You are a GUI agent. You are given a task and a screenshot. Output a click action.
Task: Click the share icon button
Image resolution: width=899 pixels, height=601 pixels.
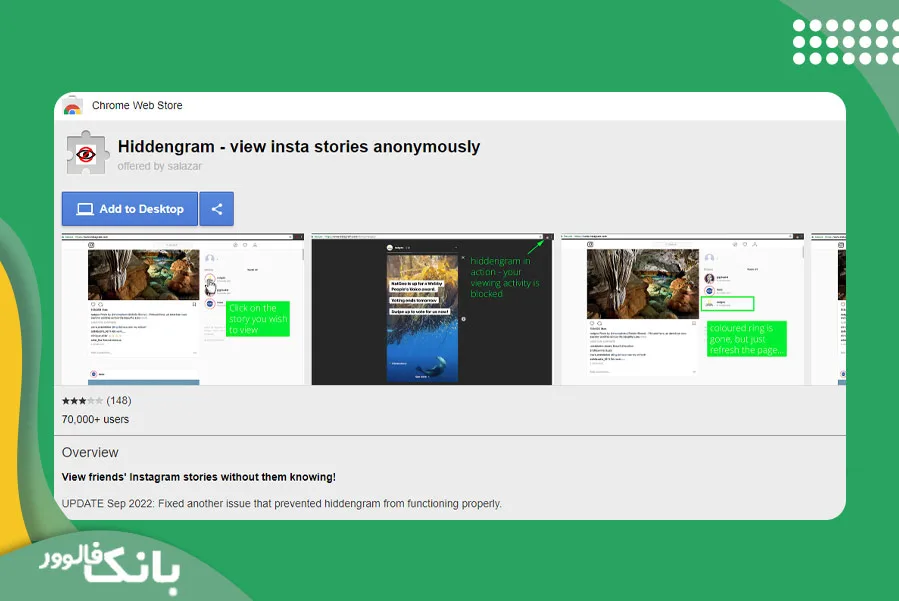click(x=217, y=209)
